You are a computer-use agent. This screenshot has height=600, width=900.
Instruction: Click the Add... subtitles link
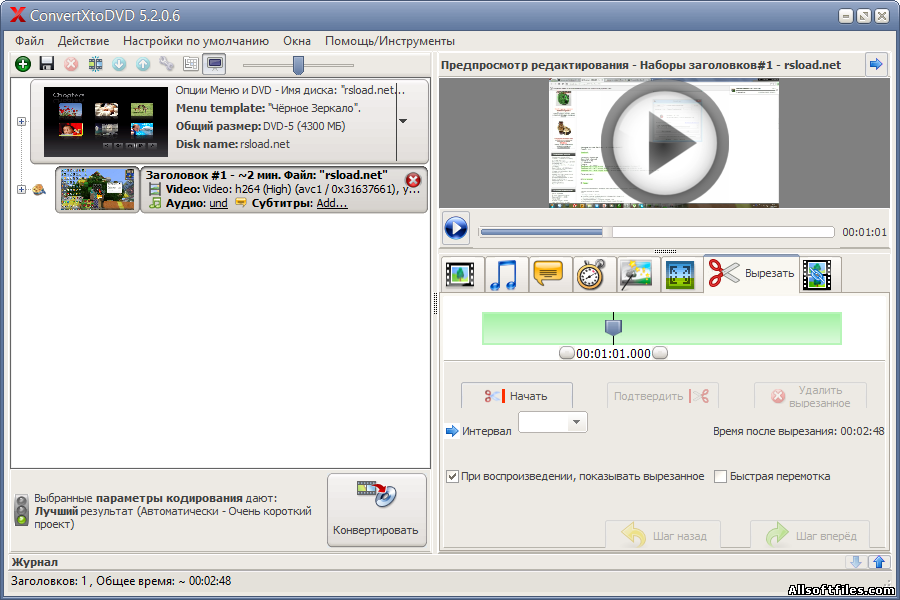pyautogui.click(x=332, y=203)
